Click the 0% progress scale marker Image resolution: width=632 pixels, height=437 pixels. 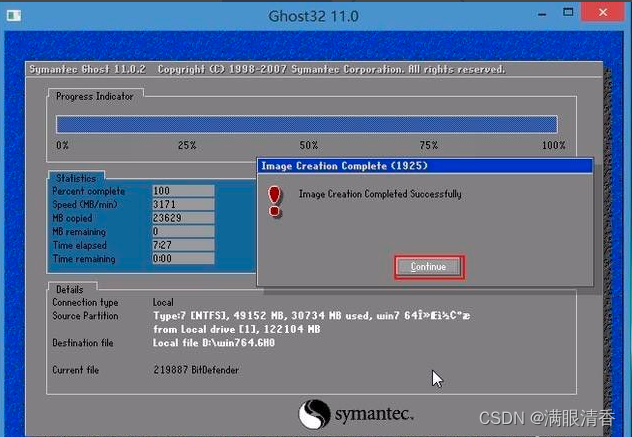pos(62,145)
